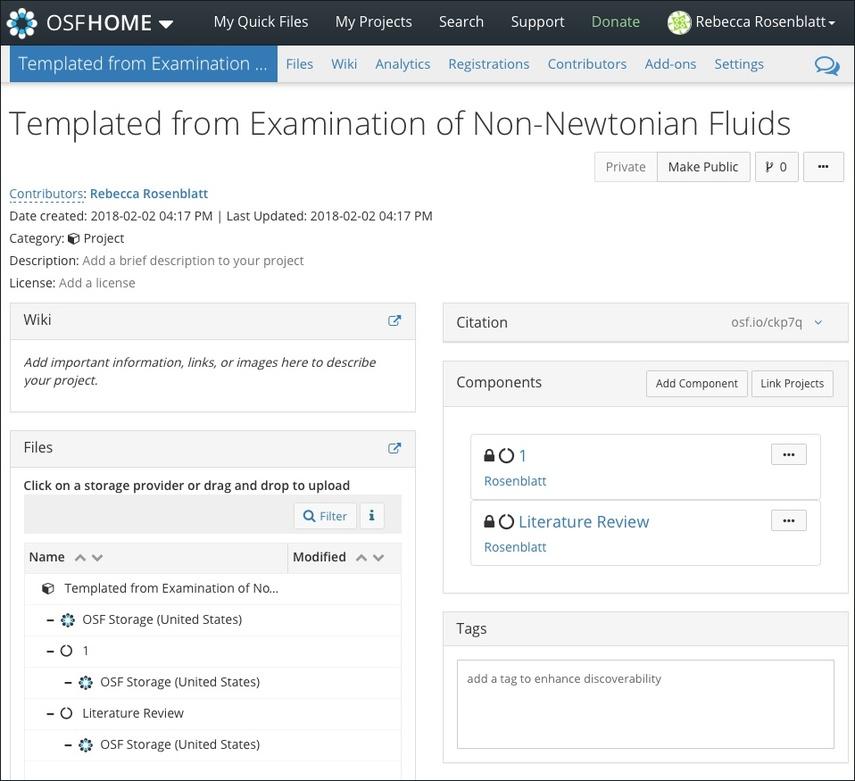Click the osf.io/ckp7q citation URL

pos(767,322)
